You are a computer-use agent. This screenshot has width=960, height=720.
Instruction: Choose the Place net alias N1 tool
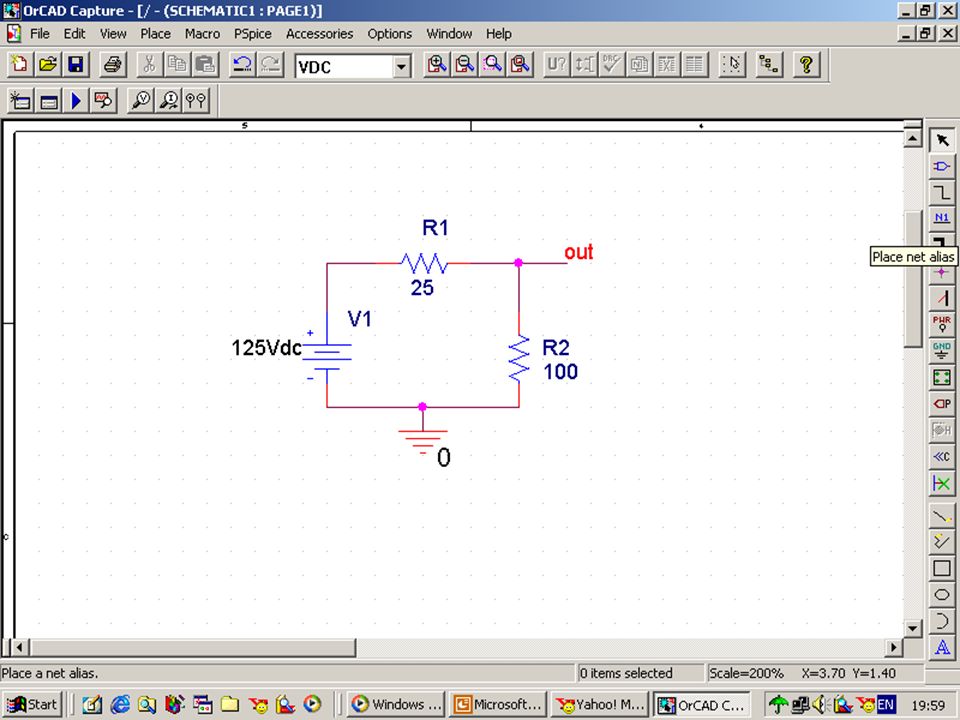pyautogui.click(x=942, y=219)
